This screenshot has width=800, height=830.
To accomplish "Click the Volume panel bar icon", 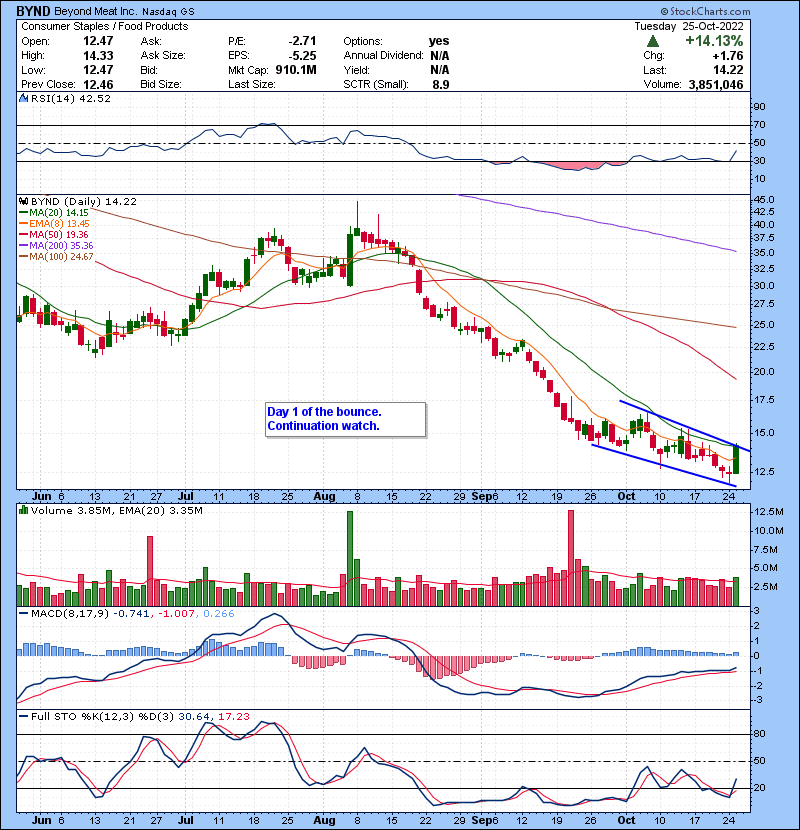I will click(x=23, y=510).
